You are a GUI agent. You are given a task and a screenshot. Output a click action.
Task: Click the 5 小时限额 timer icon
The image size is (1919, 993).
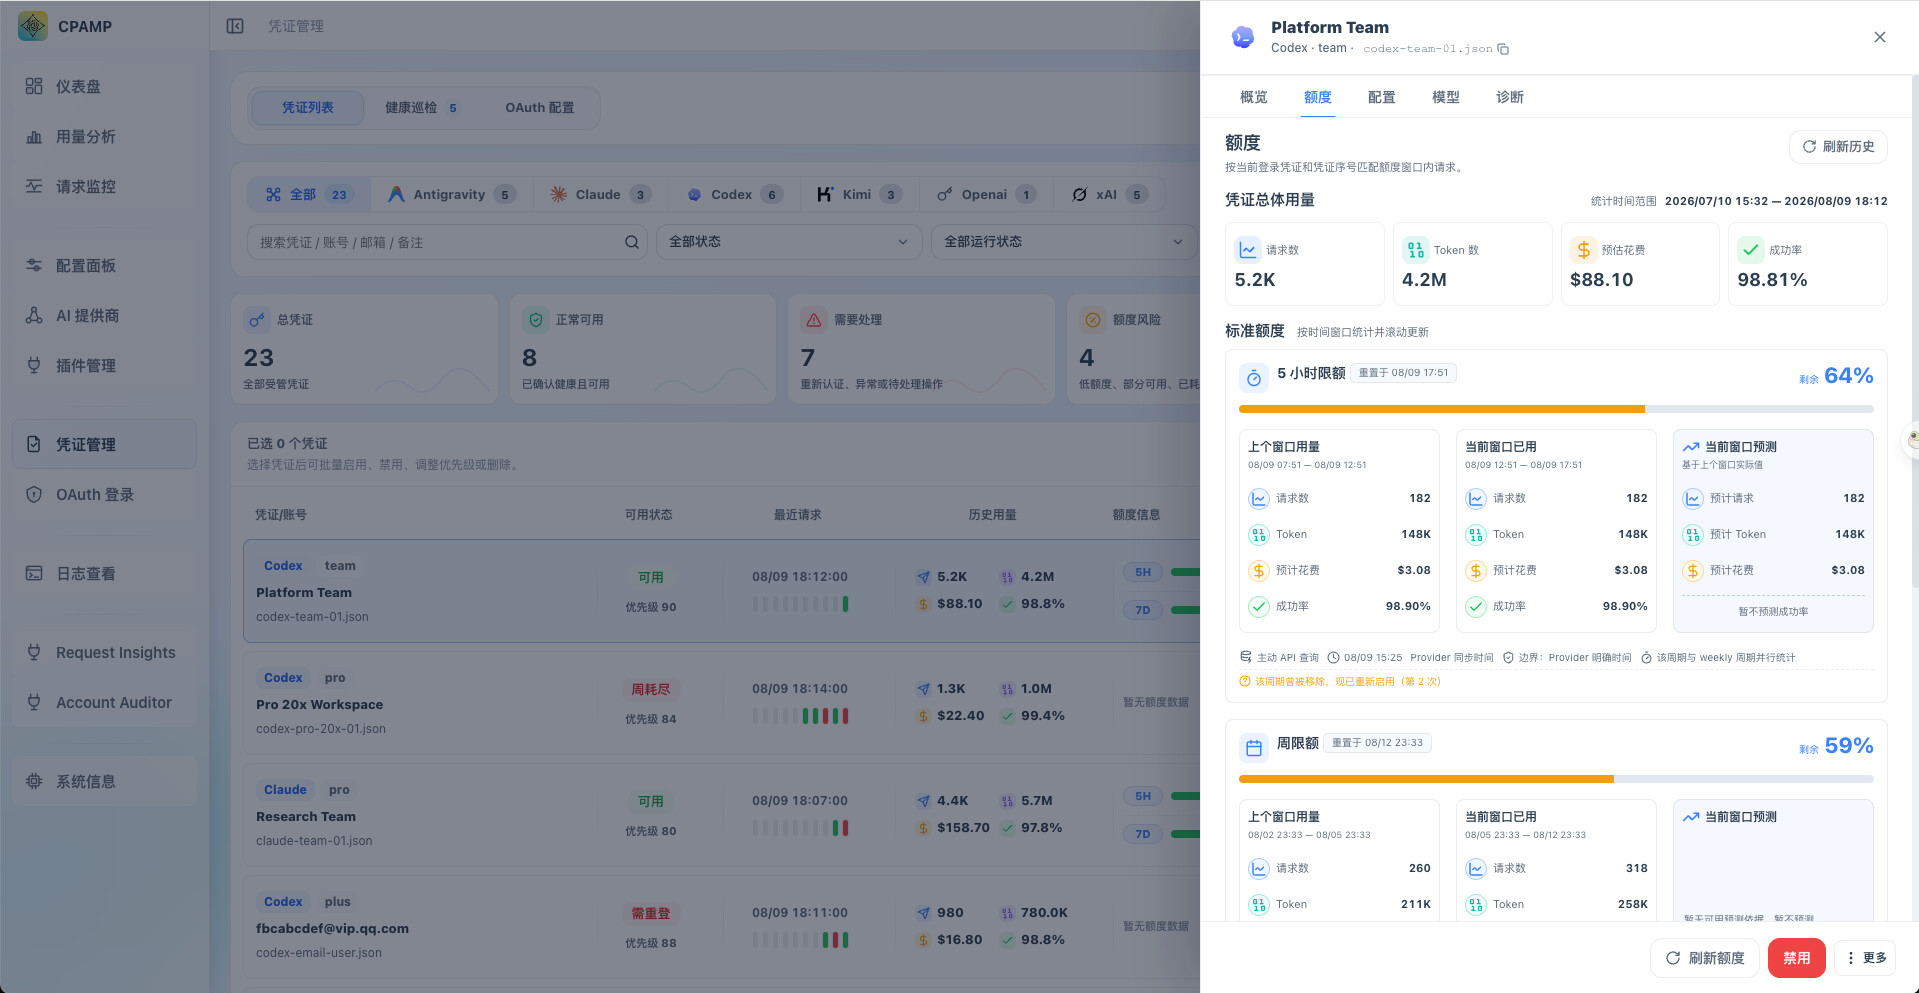coord(1254,378)
